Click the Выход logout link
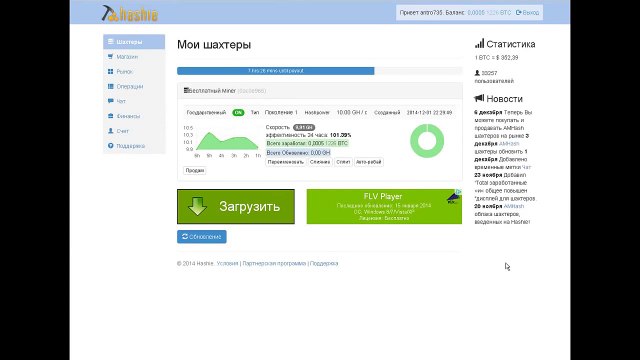 [527, 13]
